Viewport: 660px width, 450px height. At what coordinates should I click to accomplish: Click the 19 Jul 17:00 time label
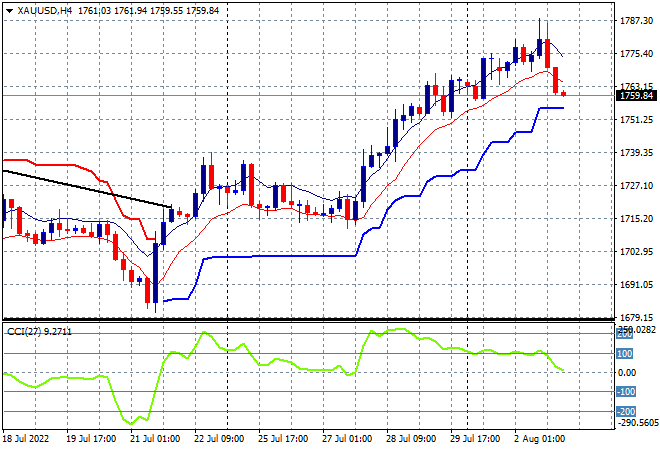[91, 439]
